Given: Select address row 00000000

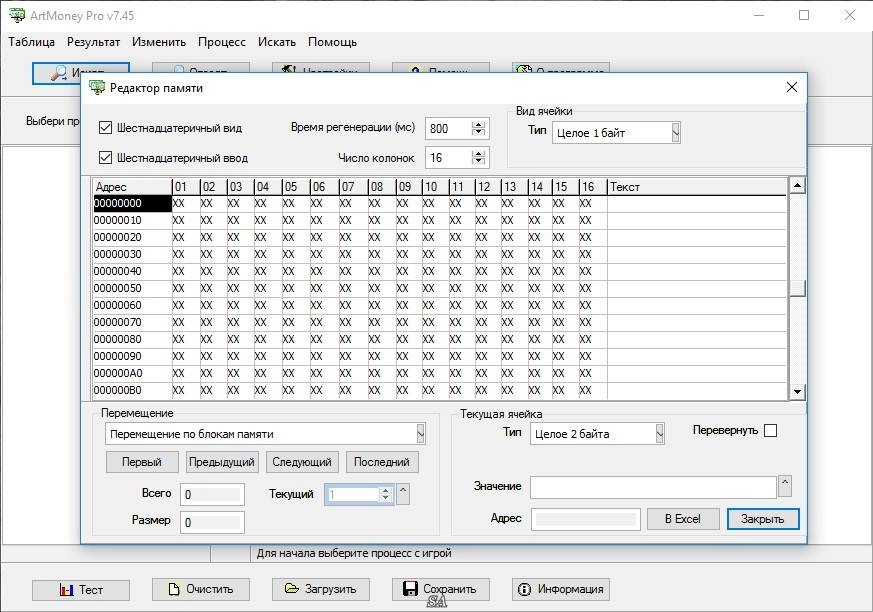Looking at the screenshot, I should point(132,203).
